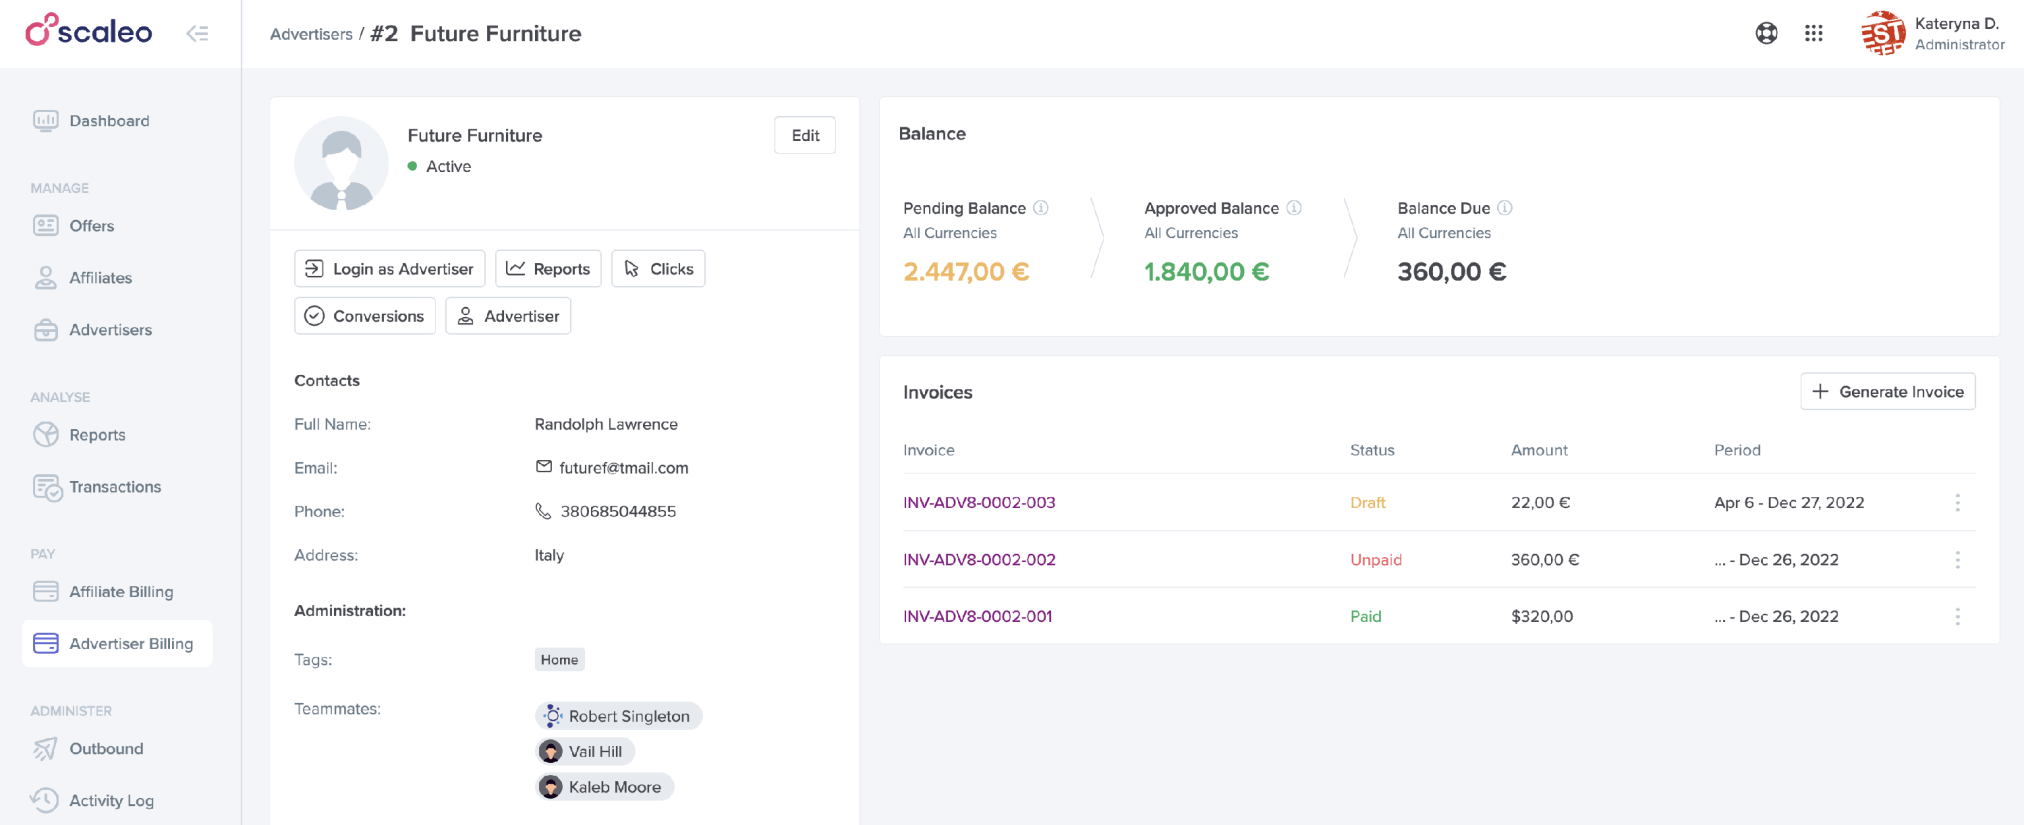
Task: Open the three-dot menu for invoice 0002-002
Action: 1958,560
